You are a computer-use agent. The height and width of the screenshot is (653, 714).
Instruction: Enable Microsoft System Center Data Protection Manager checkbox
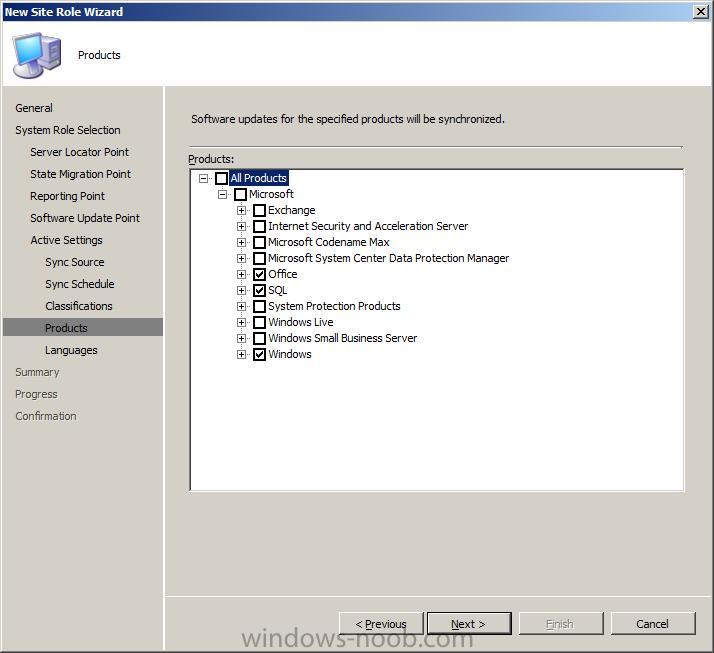tap(260, 258)
